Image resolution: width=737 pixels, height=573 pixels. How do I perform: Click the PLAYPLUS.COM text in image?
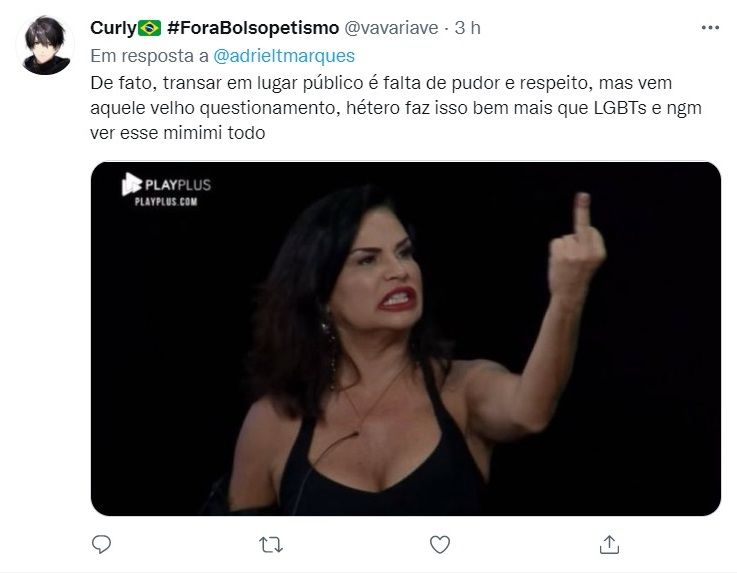tap(166, 202)
